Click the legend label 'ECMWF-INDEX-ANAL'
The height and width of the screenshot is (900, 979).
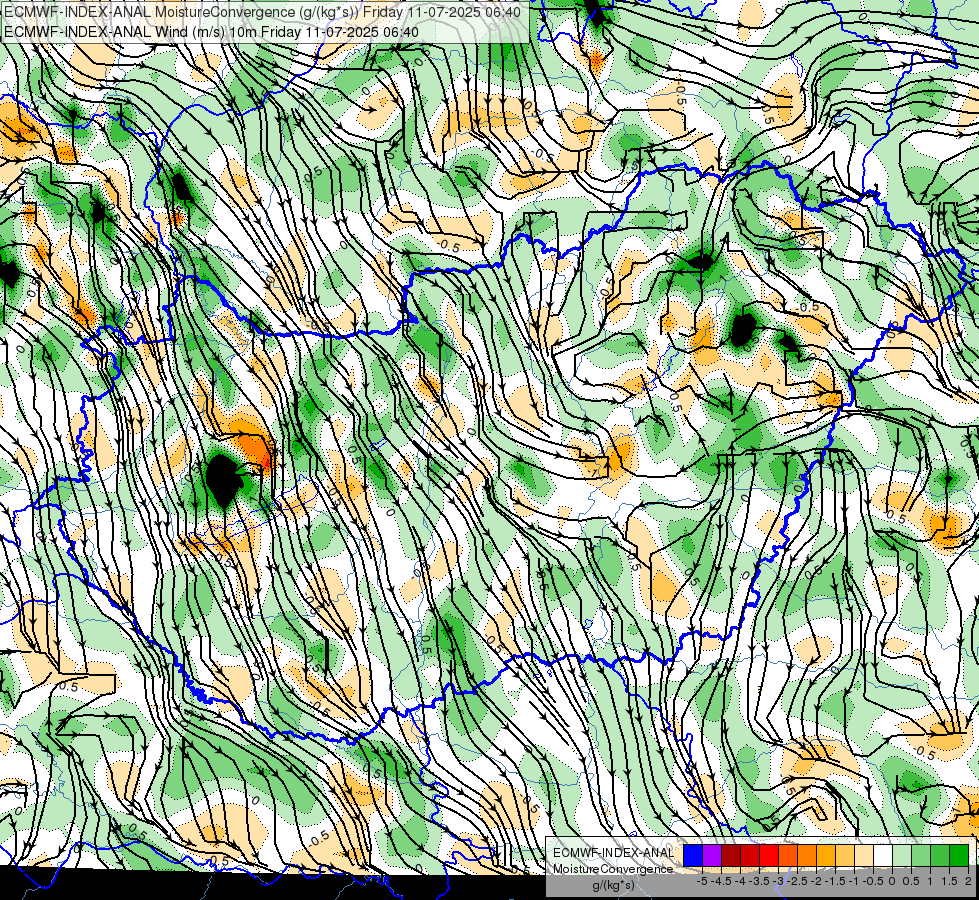point(613,853)
